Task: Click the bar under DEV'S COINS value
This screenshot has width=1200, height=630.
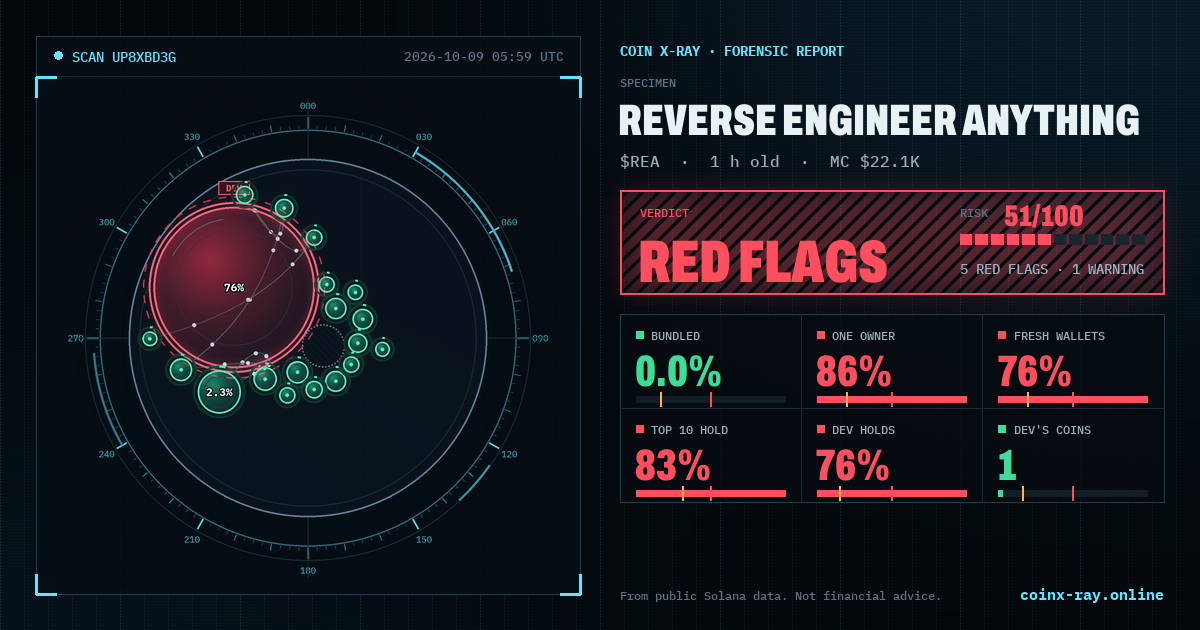Action: coord(1073,493)
